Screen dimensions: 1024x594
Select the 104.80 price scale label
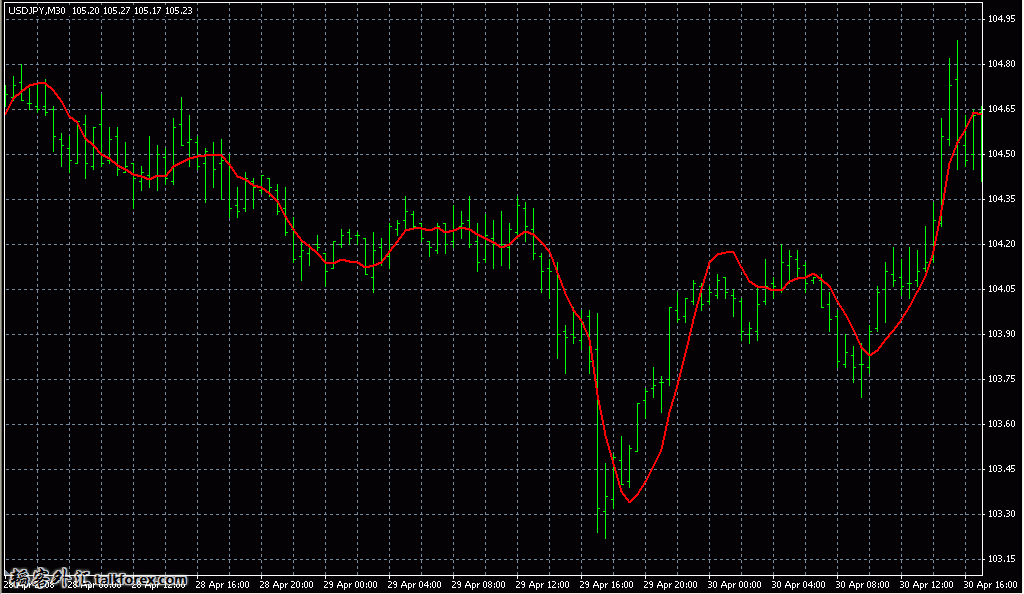point(1002,64)
